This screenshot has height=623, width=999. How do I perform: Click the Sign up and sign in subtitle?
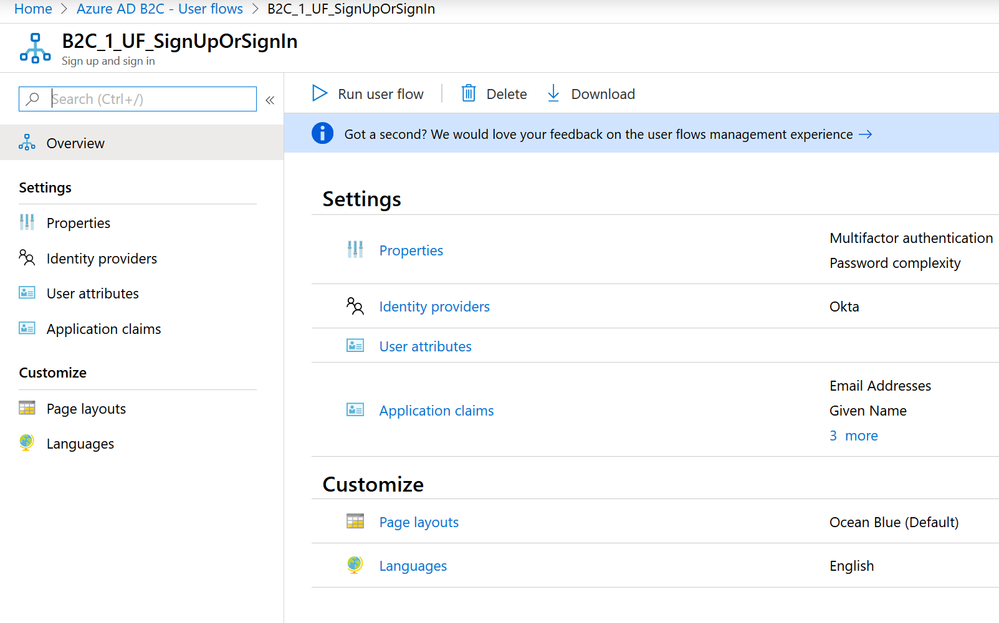(x=108, y=61)
